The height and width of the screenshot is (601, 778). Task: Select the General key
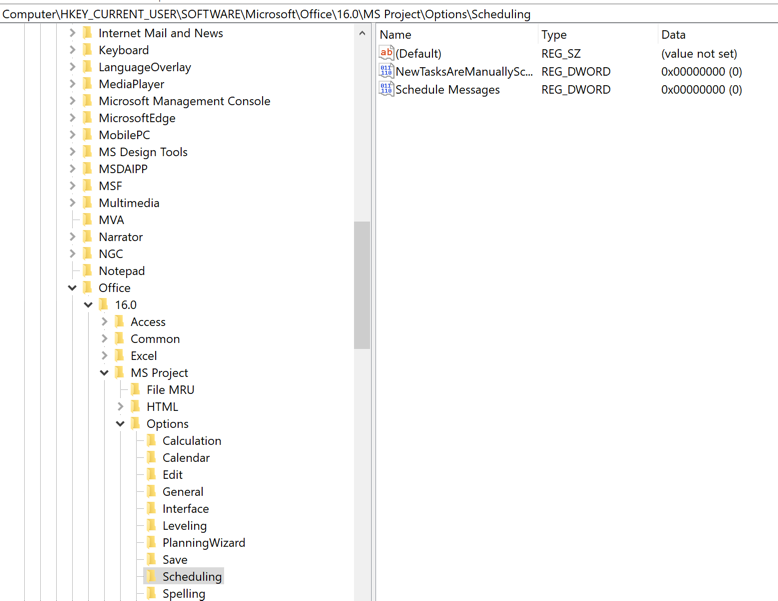[x=183, y=491]
